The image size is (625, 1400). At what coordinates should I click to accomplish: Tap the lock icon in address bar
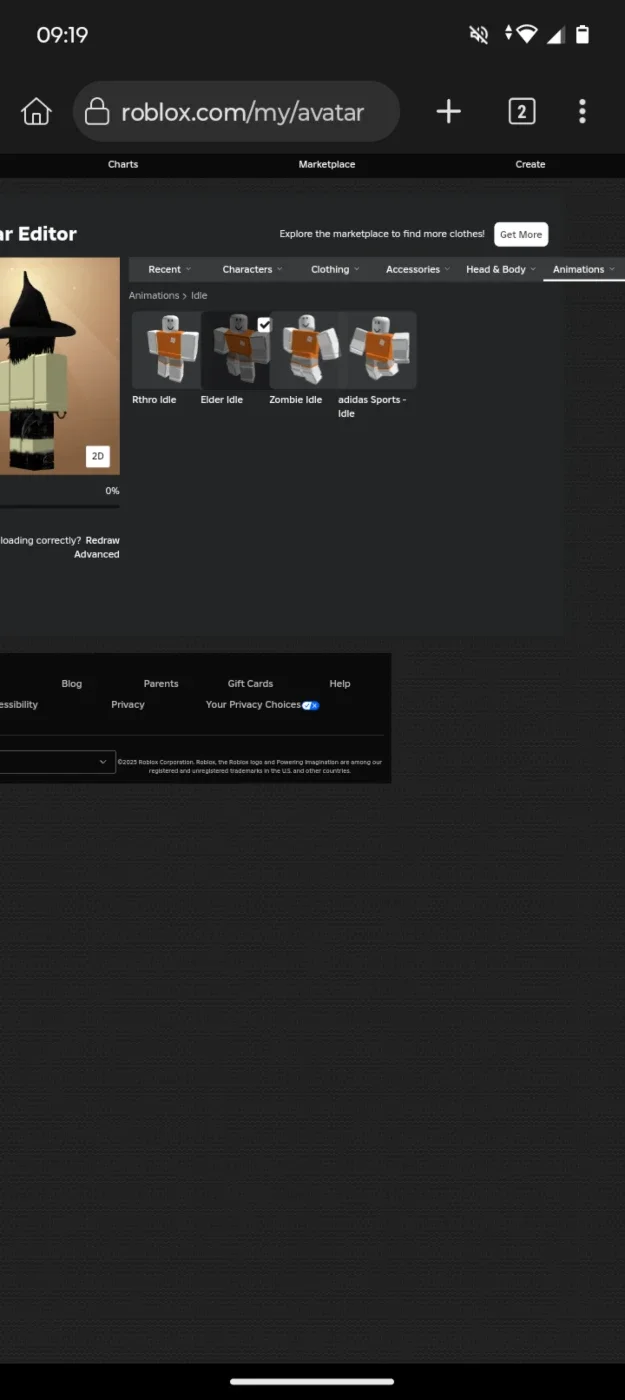point(97,111)
